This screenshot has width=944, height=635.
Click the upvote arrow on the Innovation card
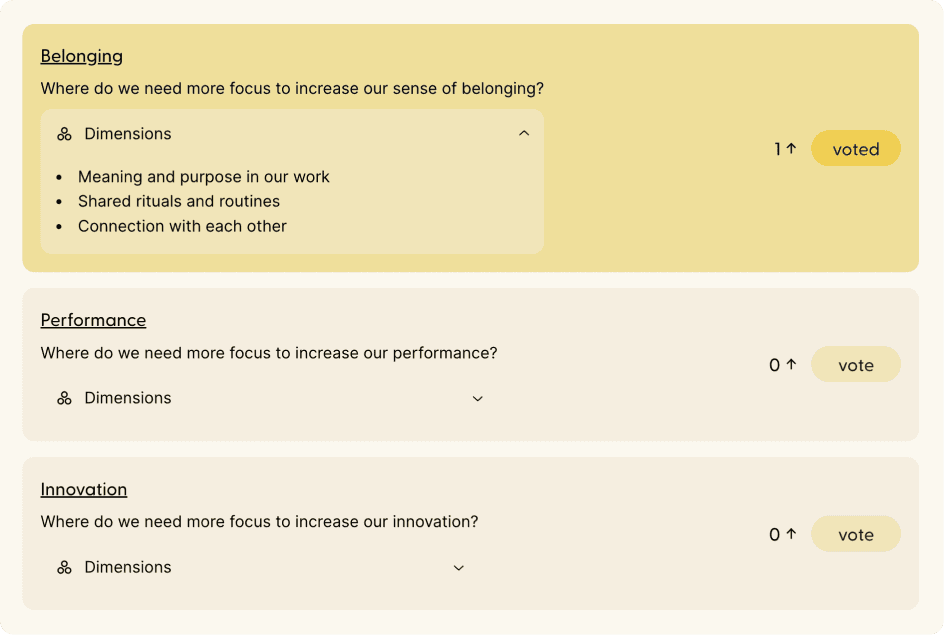click(x=789, y=533)
